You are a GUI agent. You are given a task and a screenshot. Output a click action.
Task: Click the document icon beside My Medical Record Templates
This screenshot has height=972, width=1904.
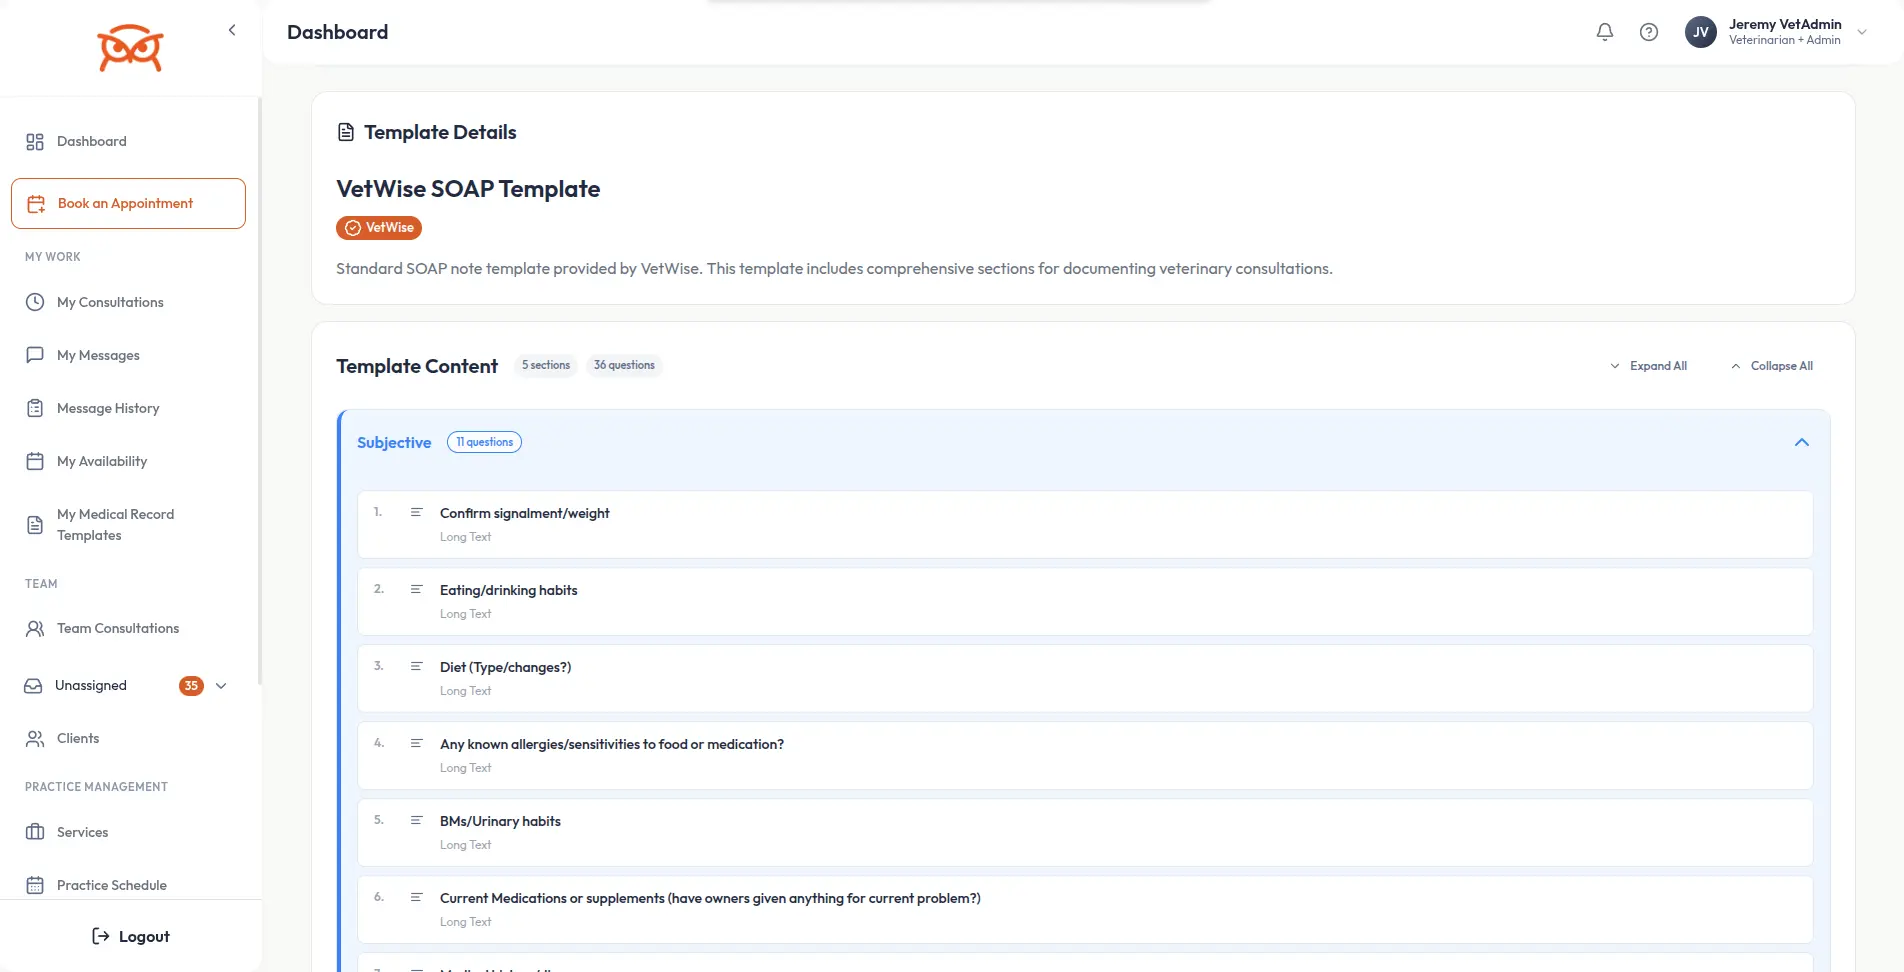[35, 525]
